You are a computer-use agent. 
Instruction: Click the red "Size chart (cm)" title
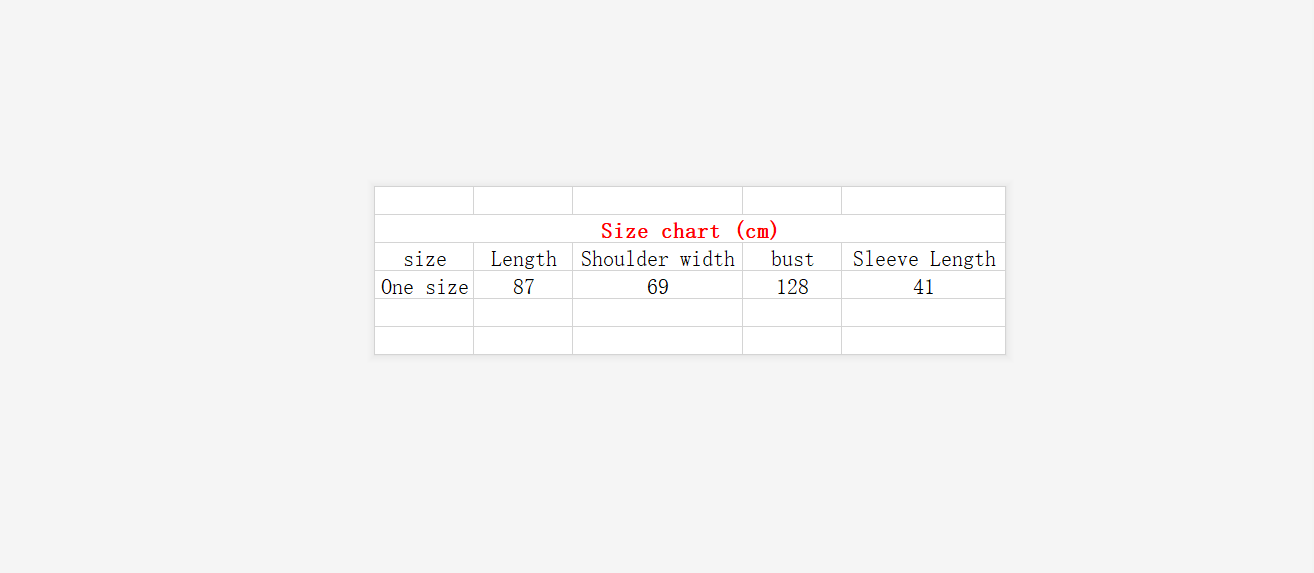pos(689,230)
